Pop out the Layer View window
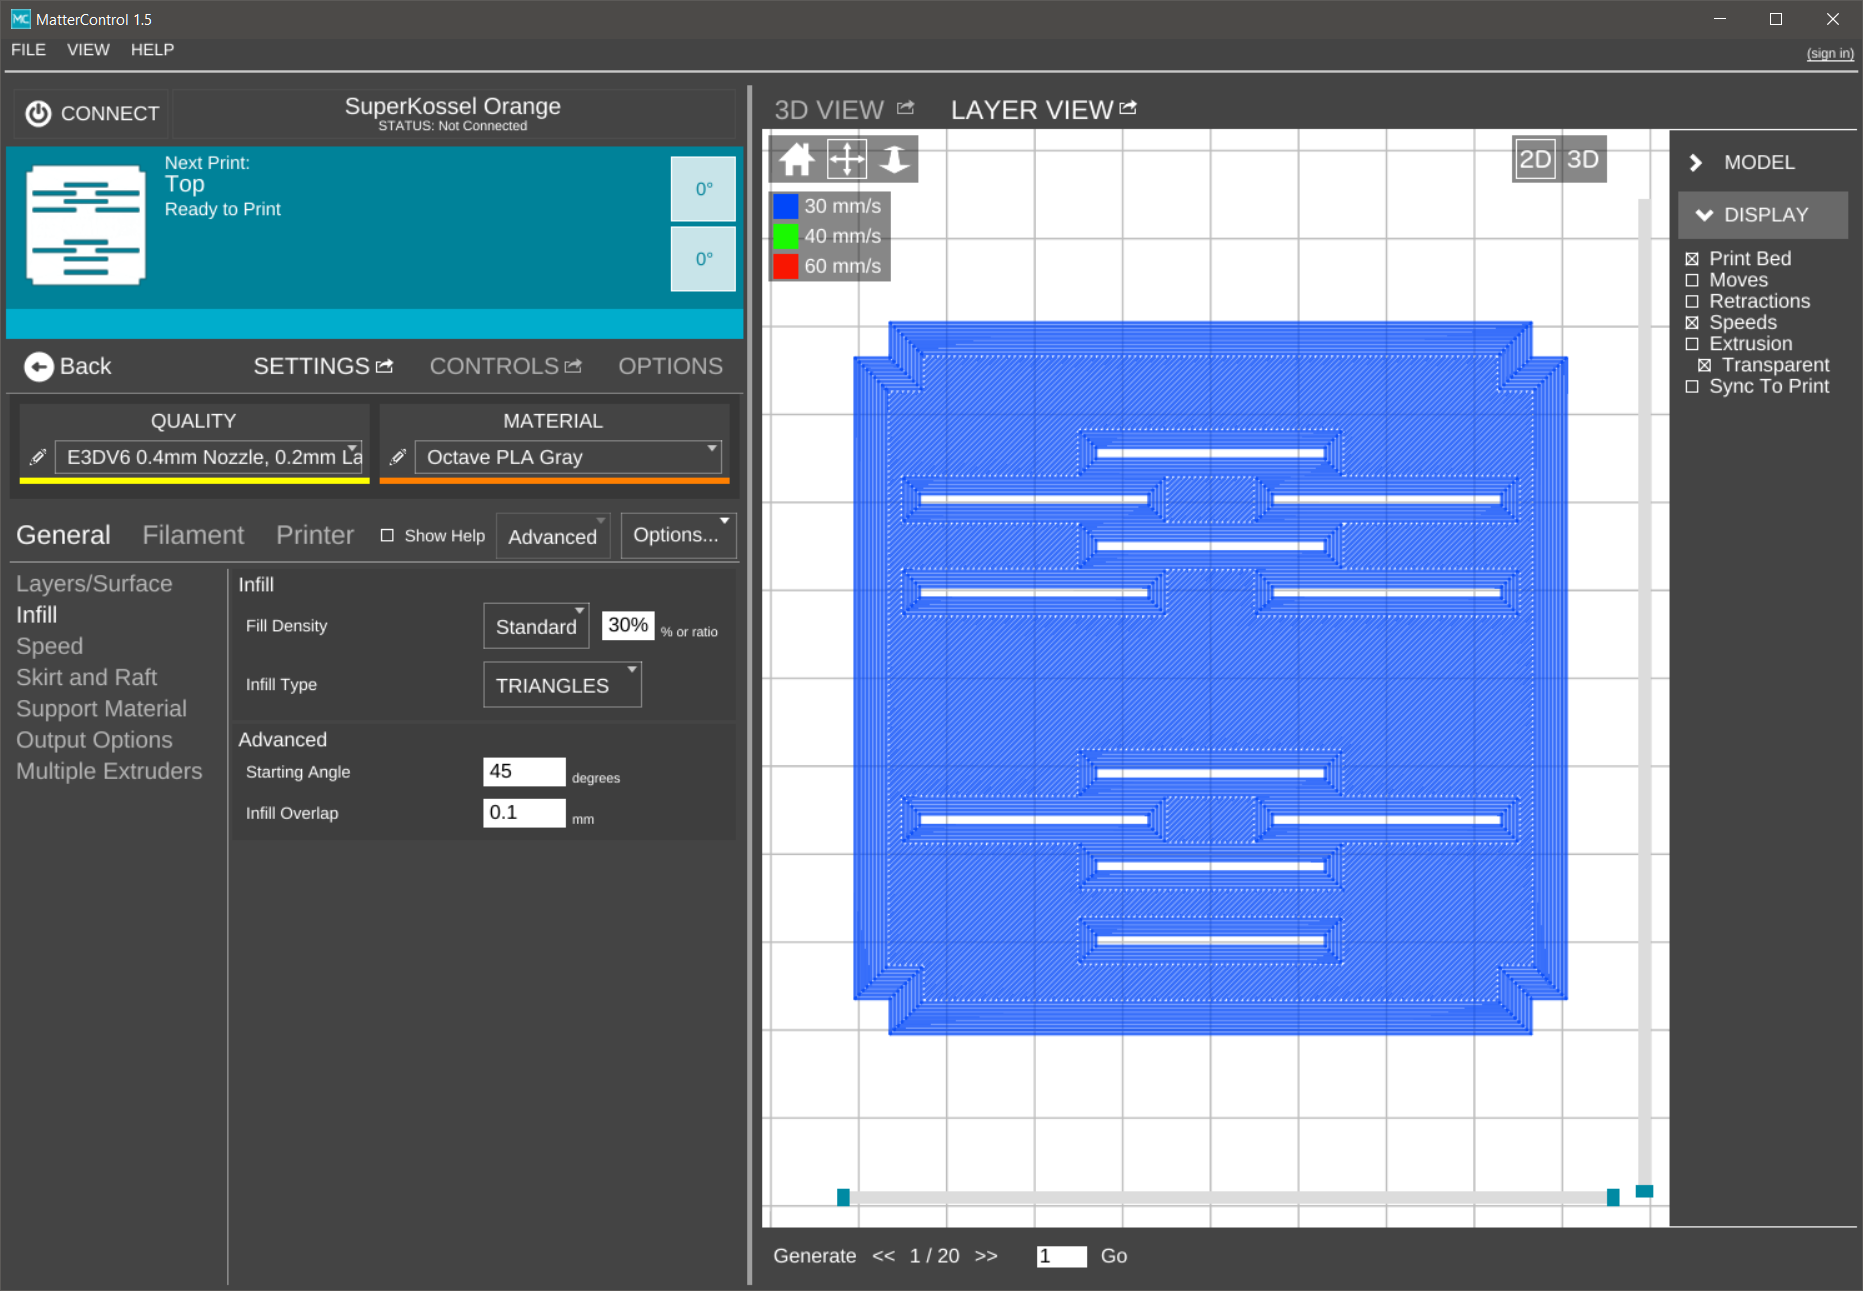 tap(1128, 108)
